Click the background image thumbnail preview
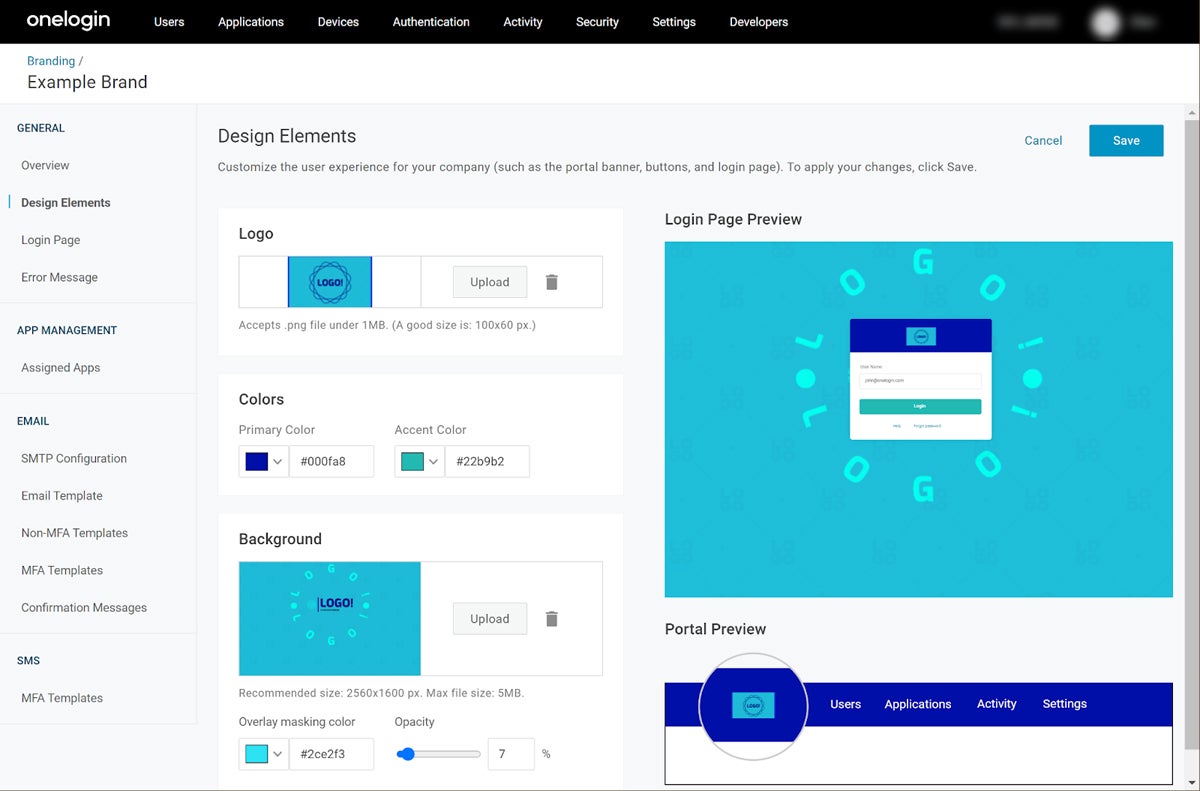Screen dimensions: 1200x791 (x=330, y=618)
